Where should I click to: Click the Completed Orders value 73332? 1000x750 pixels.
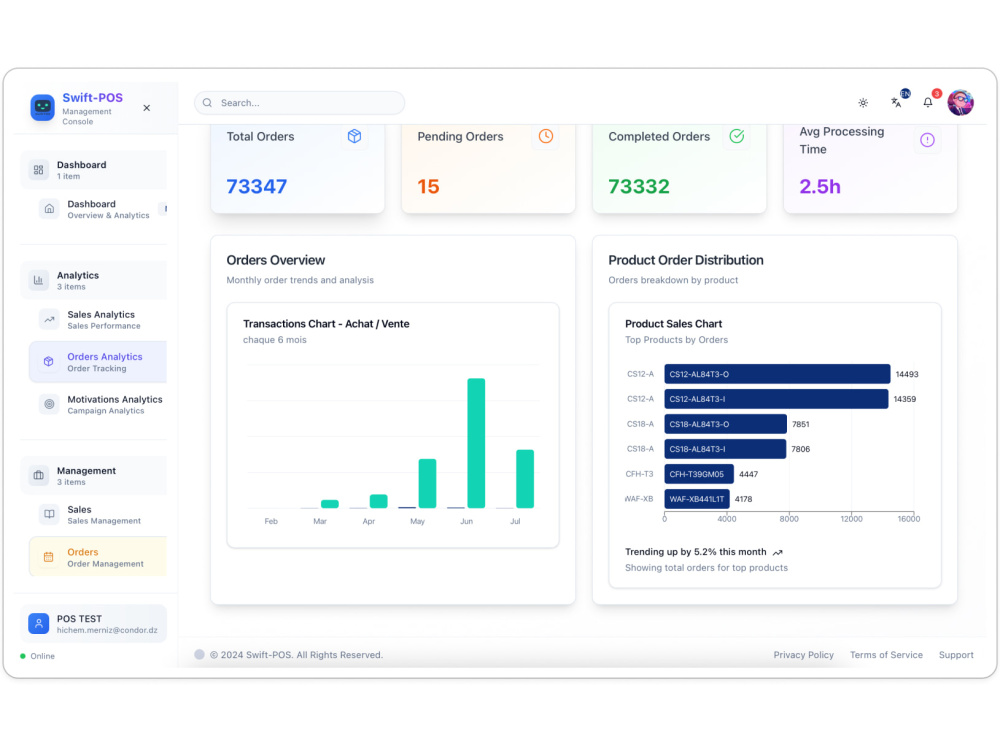click(638, 186)
